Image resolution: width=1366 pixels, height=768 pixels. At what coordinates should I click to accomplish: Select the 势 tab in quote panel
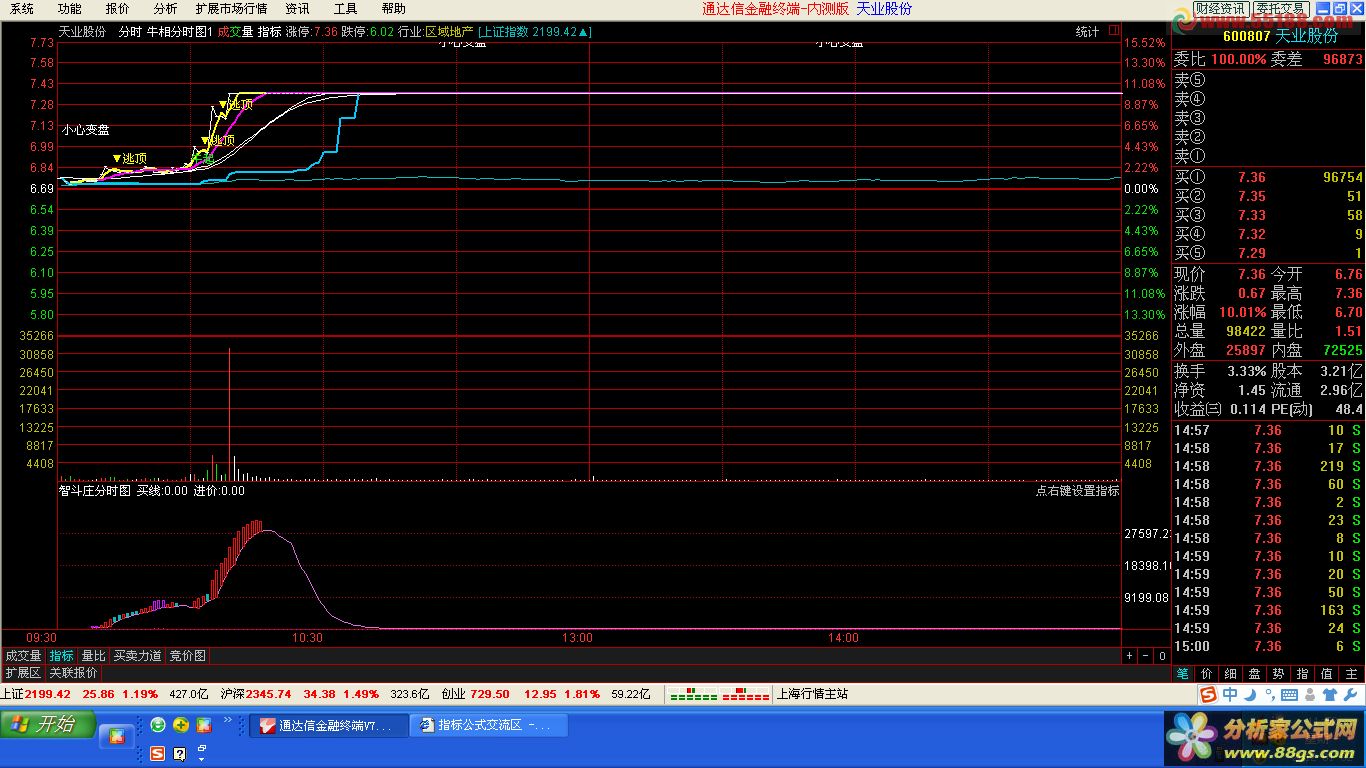(x=1279, y=674)
